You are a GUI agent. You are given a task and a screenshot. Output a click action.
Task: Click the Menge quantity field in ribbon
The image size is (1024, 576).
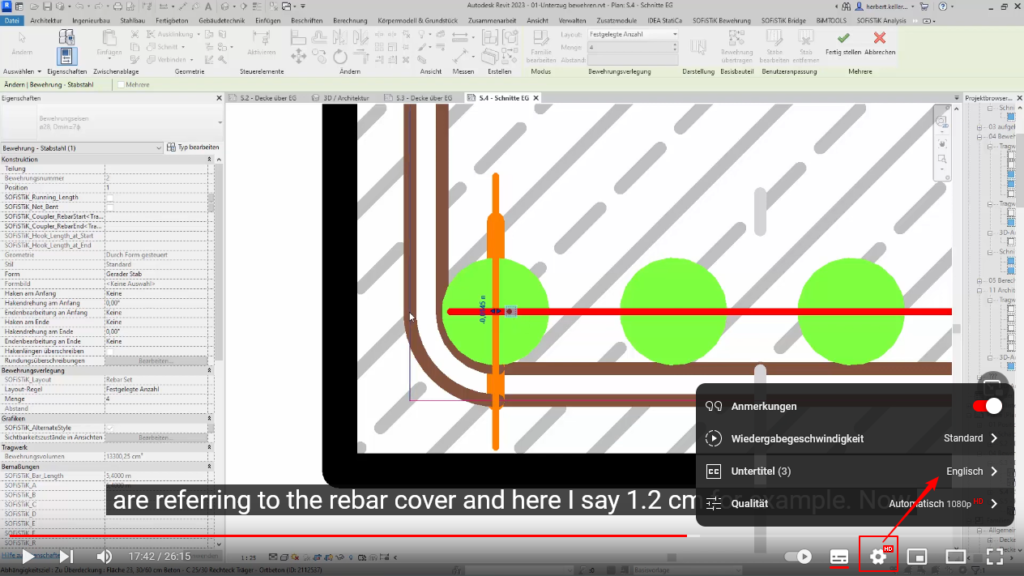632,47
